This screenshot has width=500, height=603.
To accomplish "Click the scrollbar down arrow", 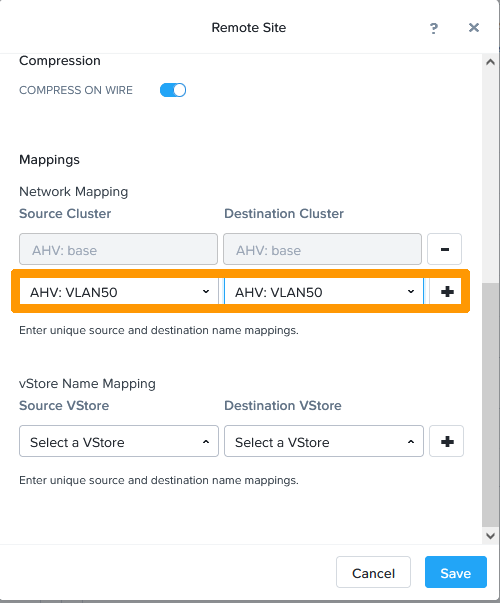I will [490, 536].
